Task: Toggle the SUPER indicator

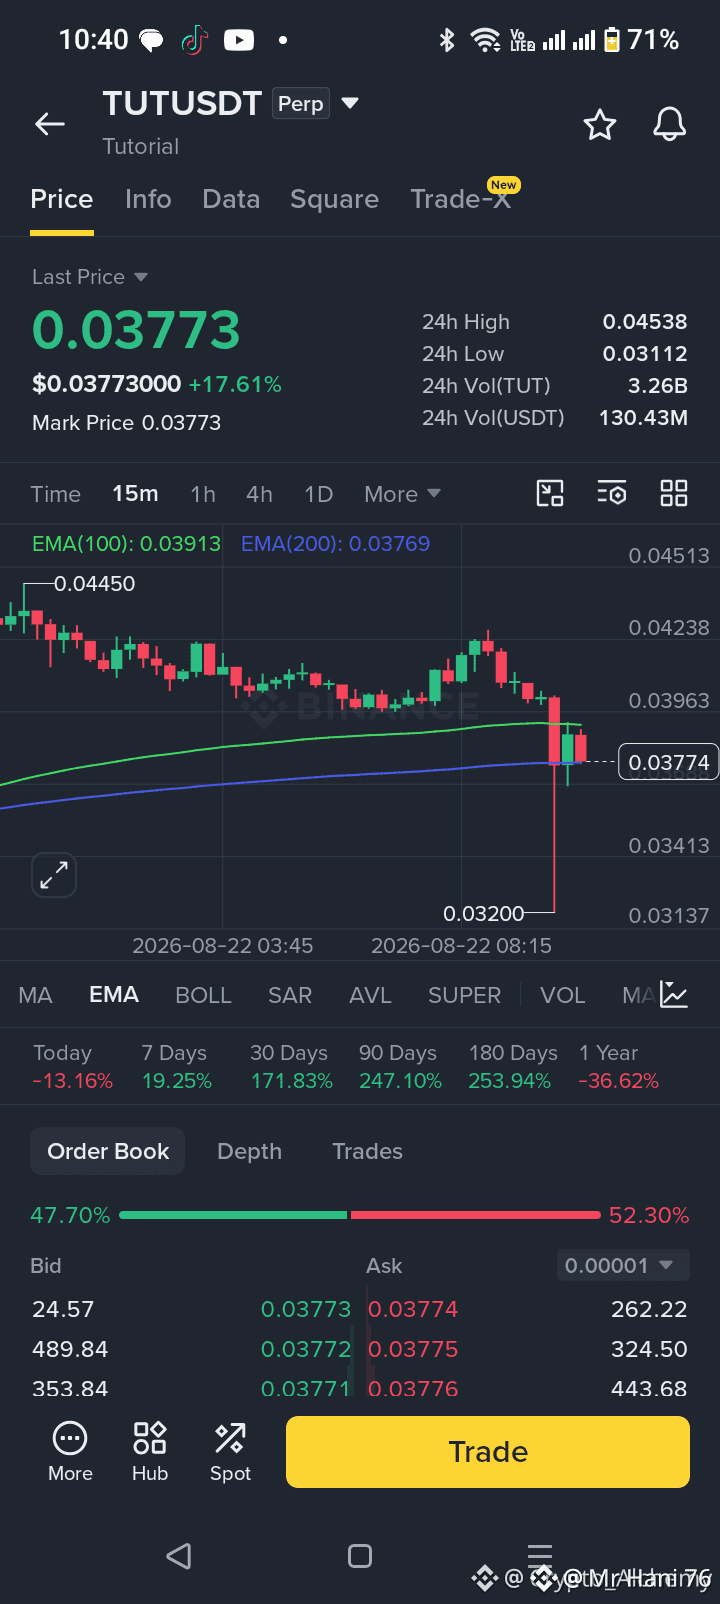Action: click(x=464, y=995)
